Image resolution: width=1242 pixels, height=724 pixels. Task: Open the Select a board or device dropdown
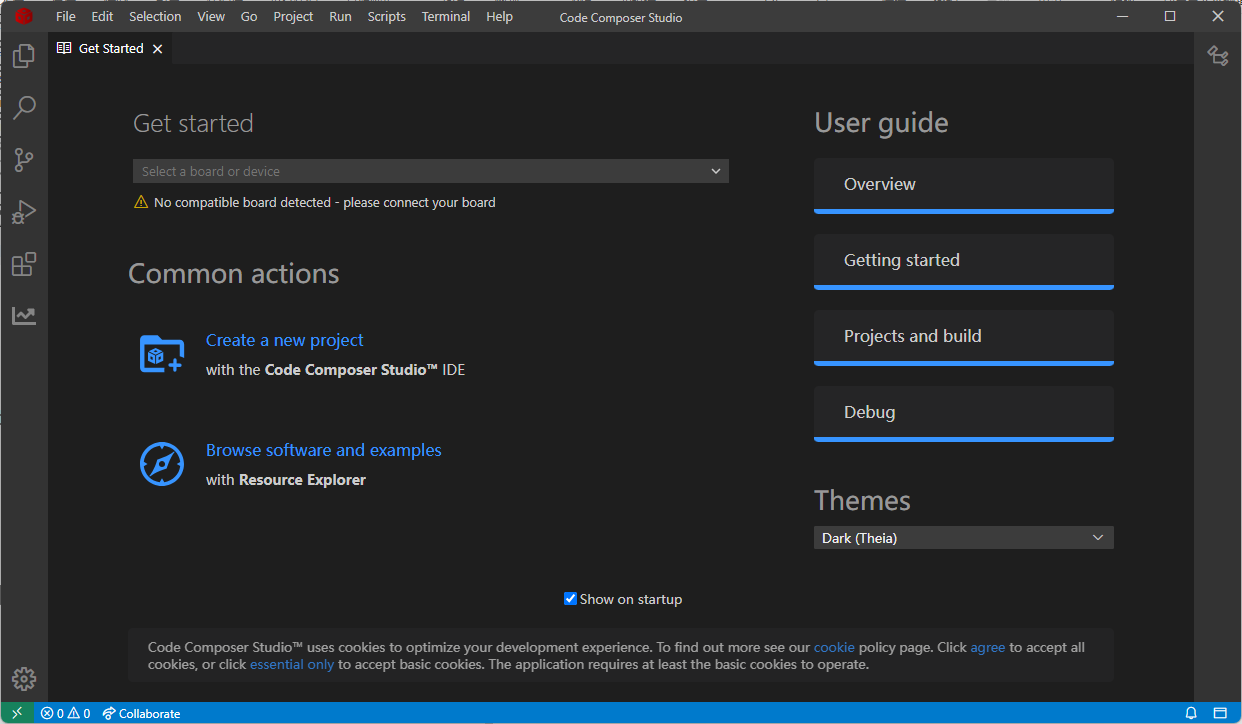pos(431,171)
